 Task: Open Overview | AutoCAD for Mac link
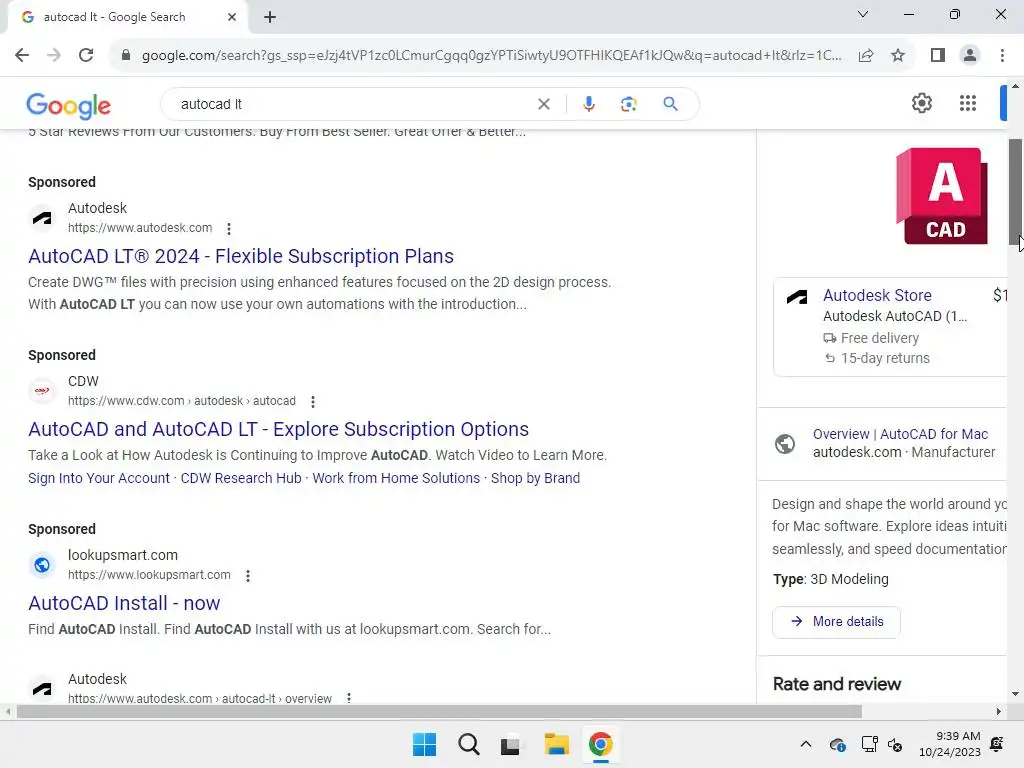(x=900, y=434)
